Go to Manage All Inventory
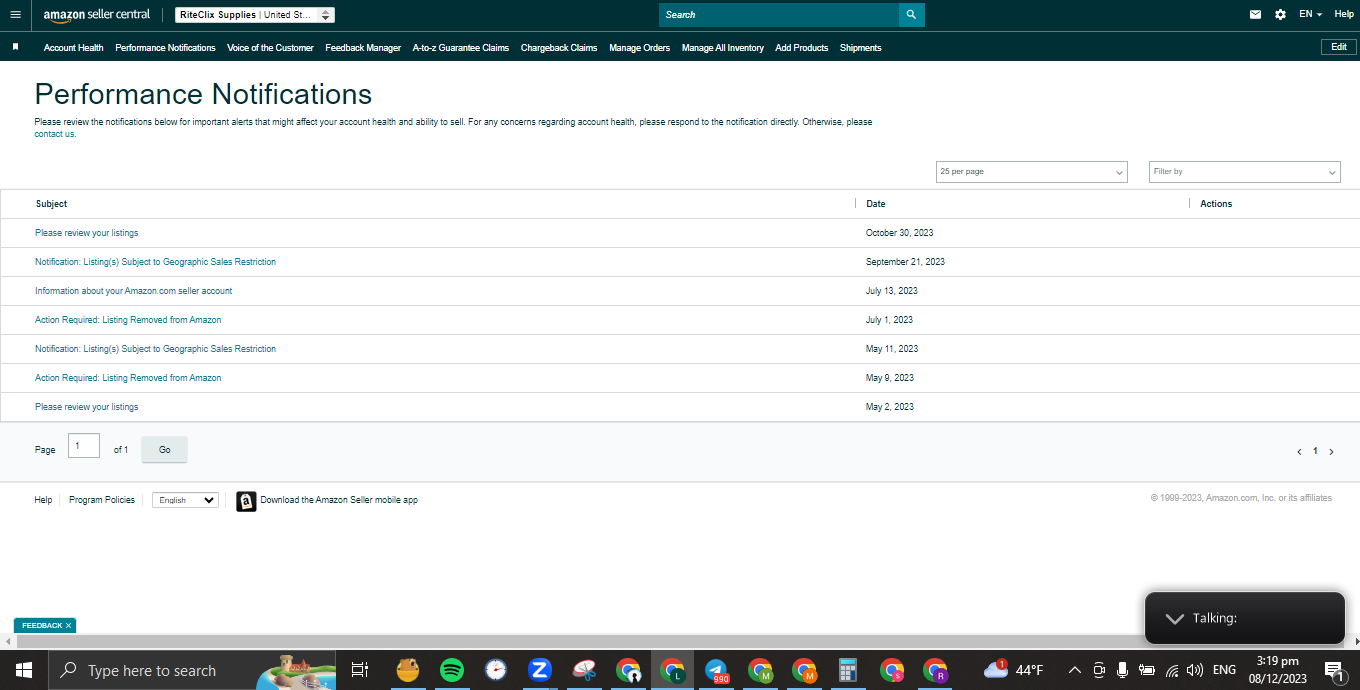Viewport: 1360px width, 690px height. click(723, 48)
